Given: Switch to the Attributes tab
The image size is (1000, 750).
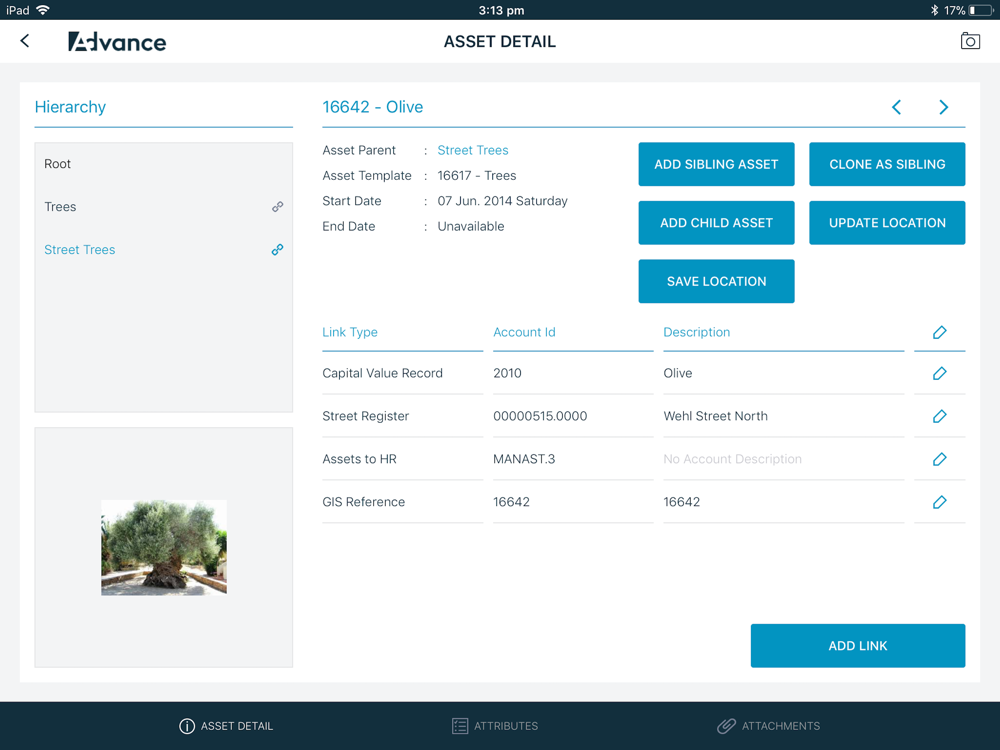Looking at the screenshot, I should coord(495,726).
